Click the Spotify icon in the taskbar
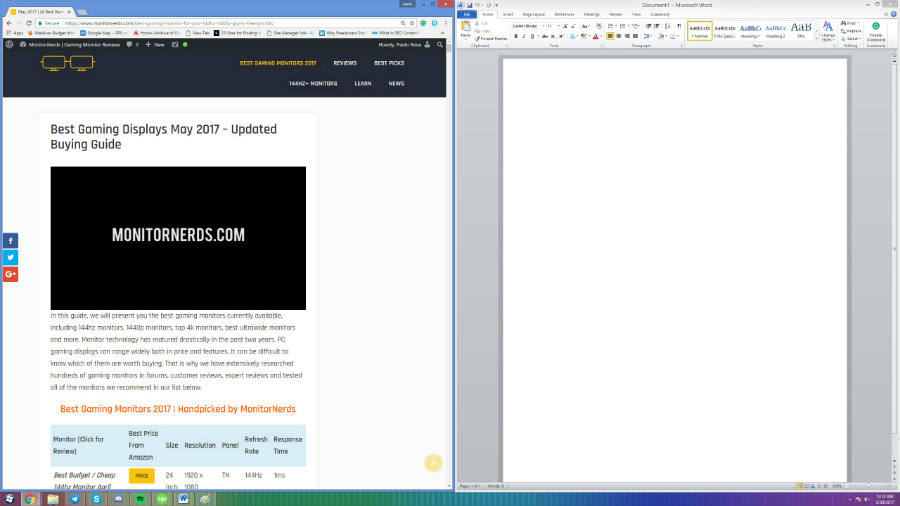This screenshot has height=506, width=900. (x=140, y=499)
